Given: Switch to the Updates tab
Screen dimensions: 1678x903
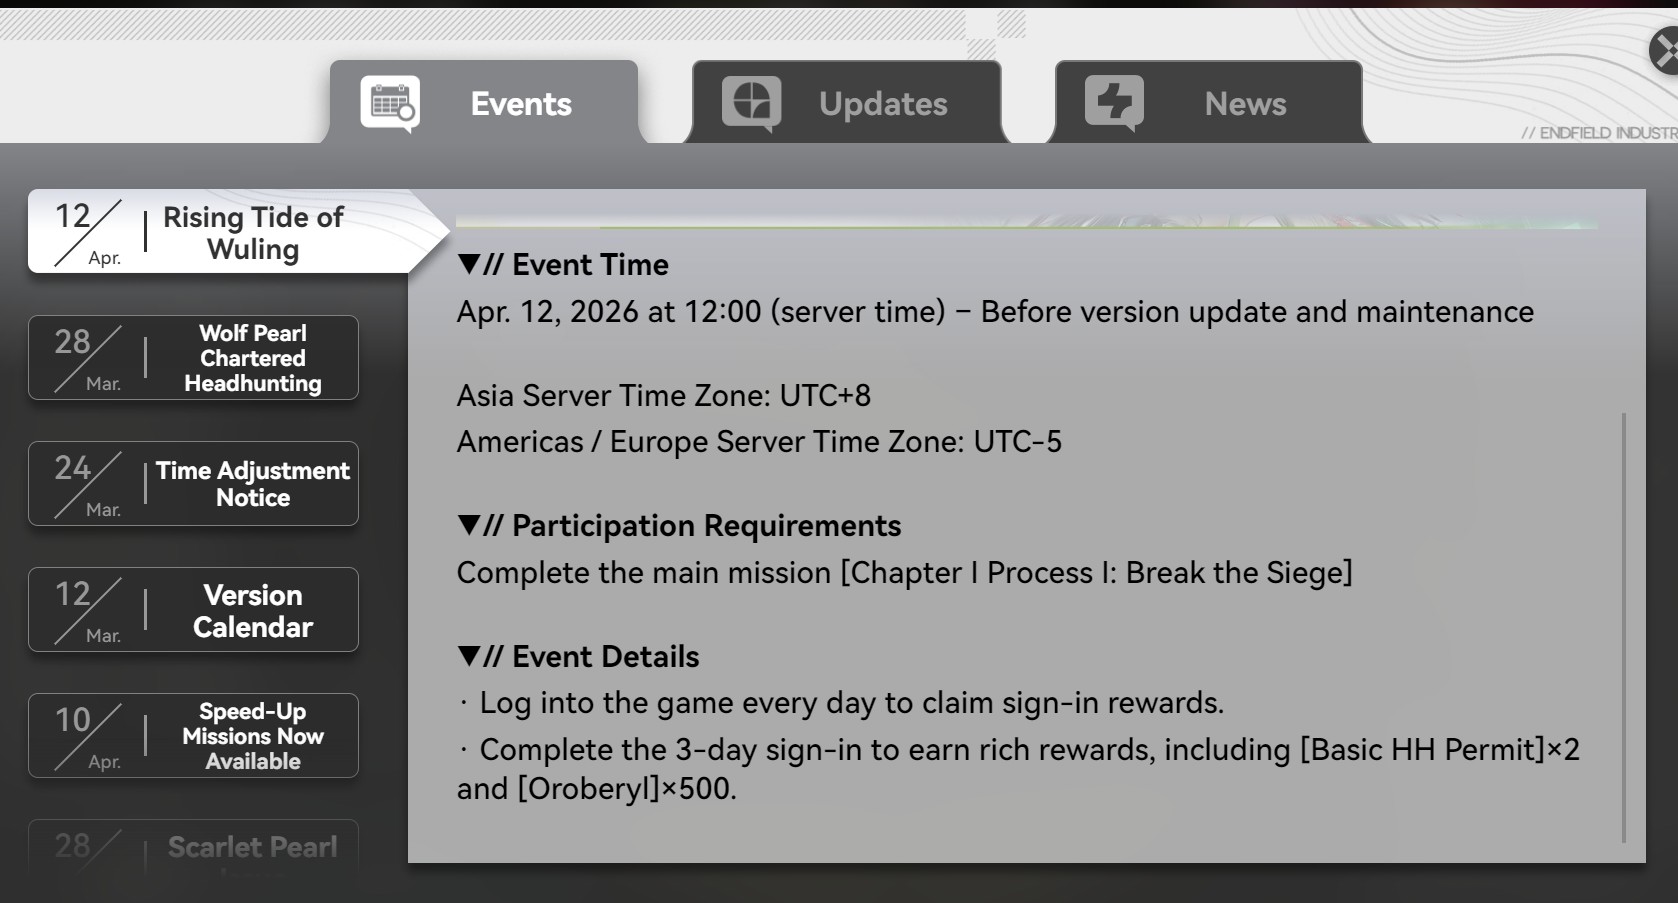Looking at the screenshot, I should pos(847,102).
